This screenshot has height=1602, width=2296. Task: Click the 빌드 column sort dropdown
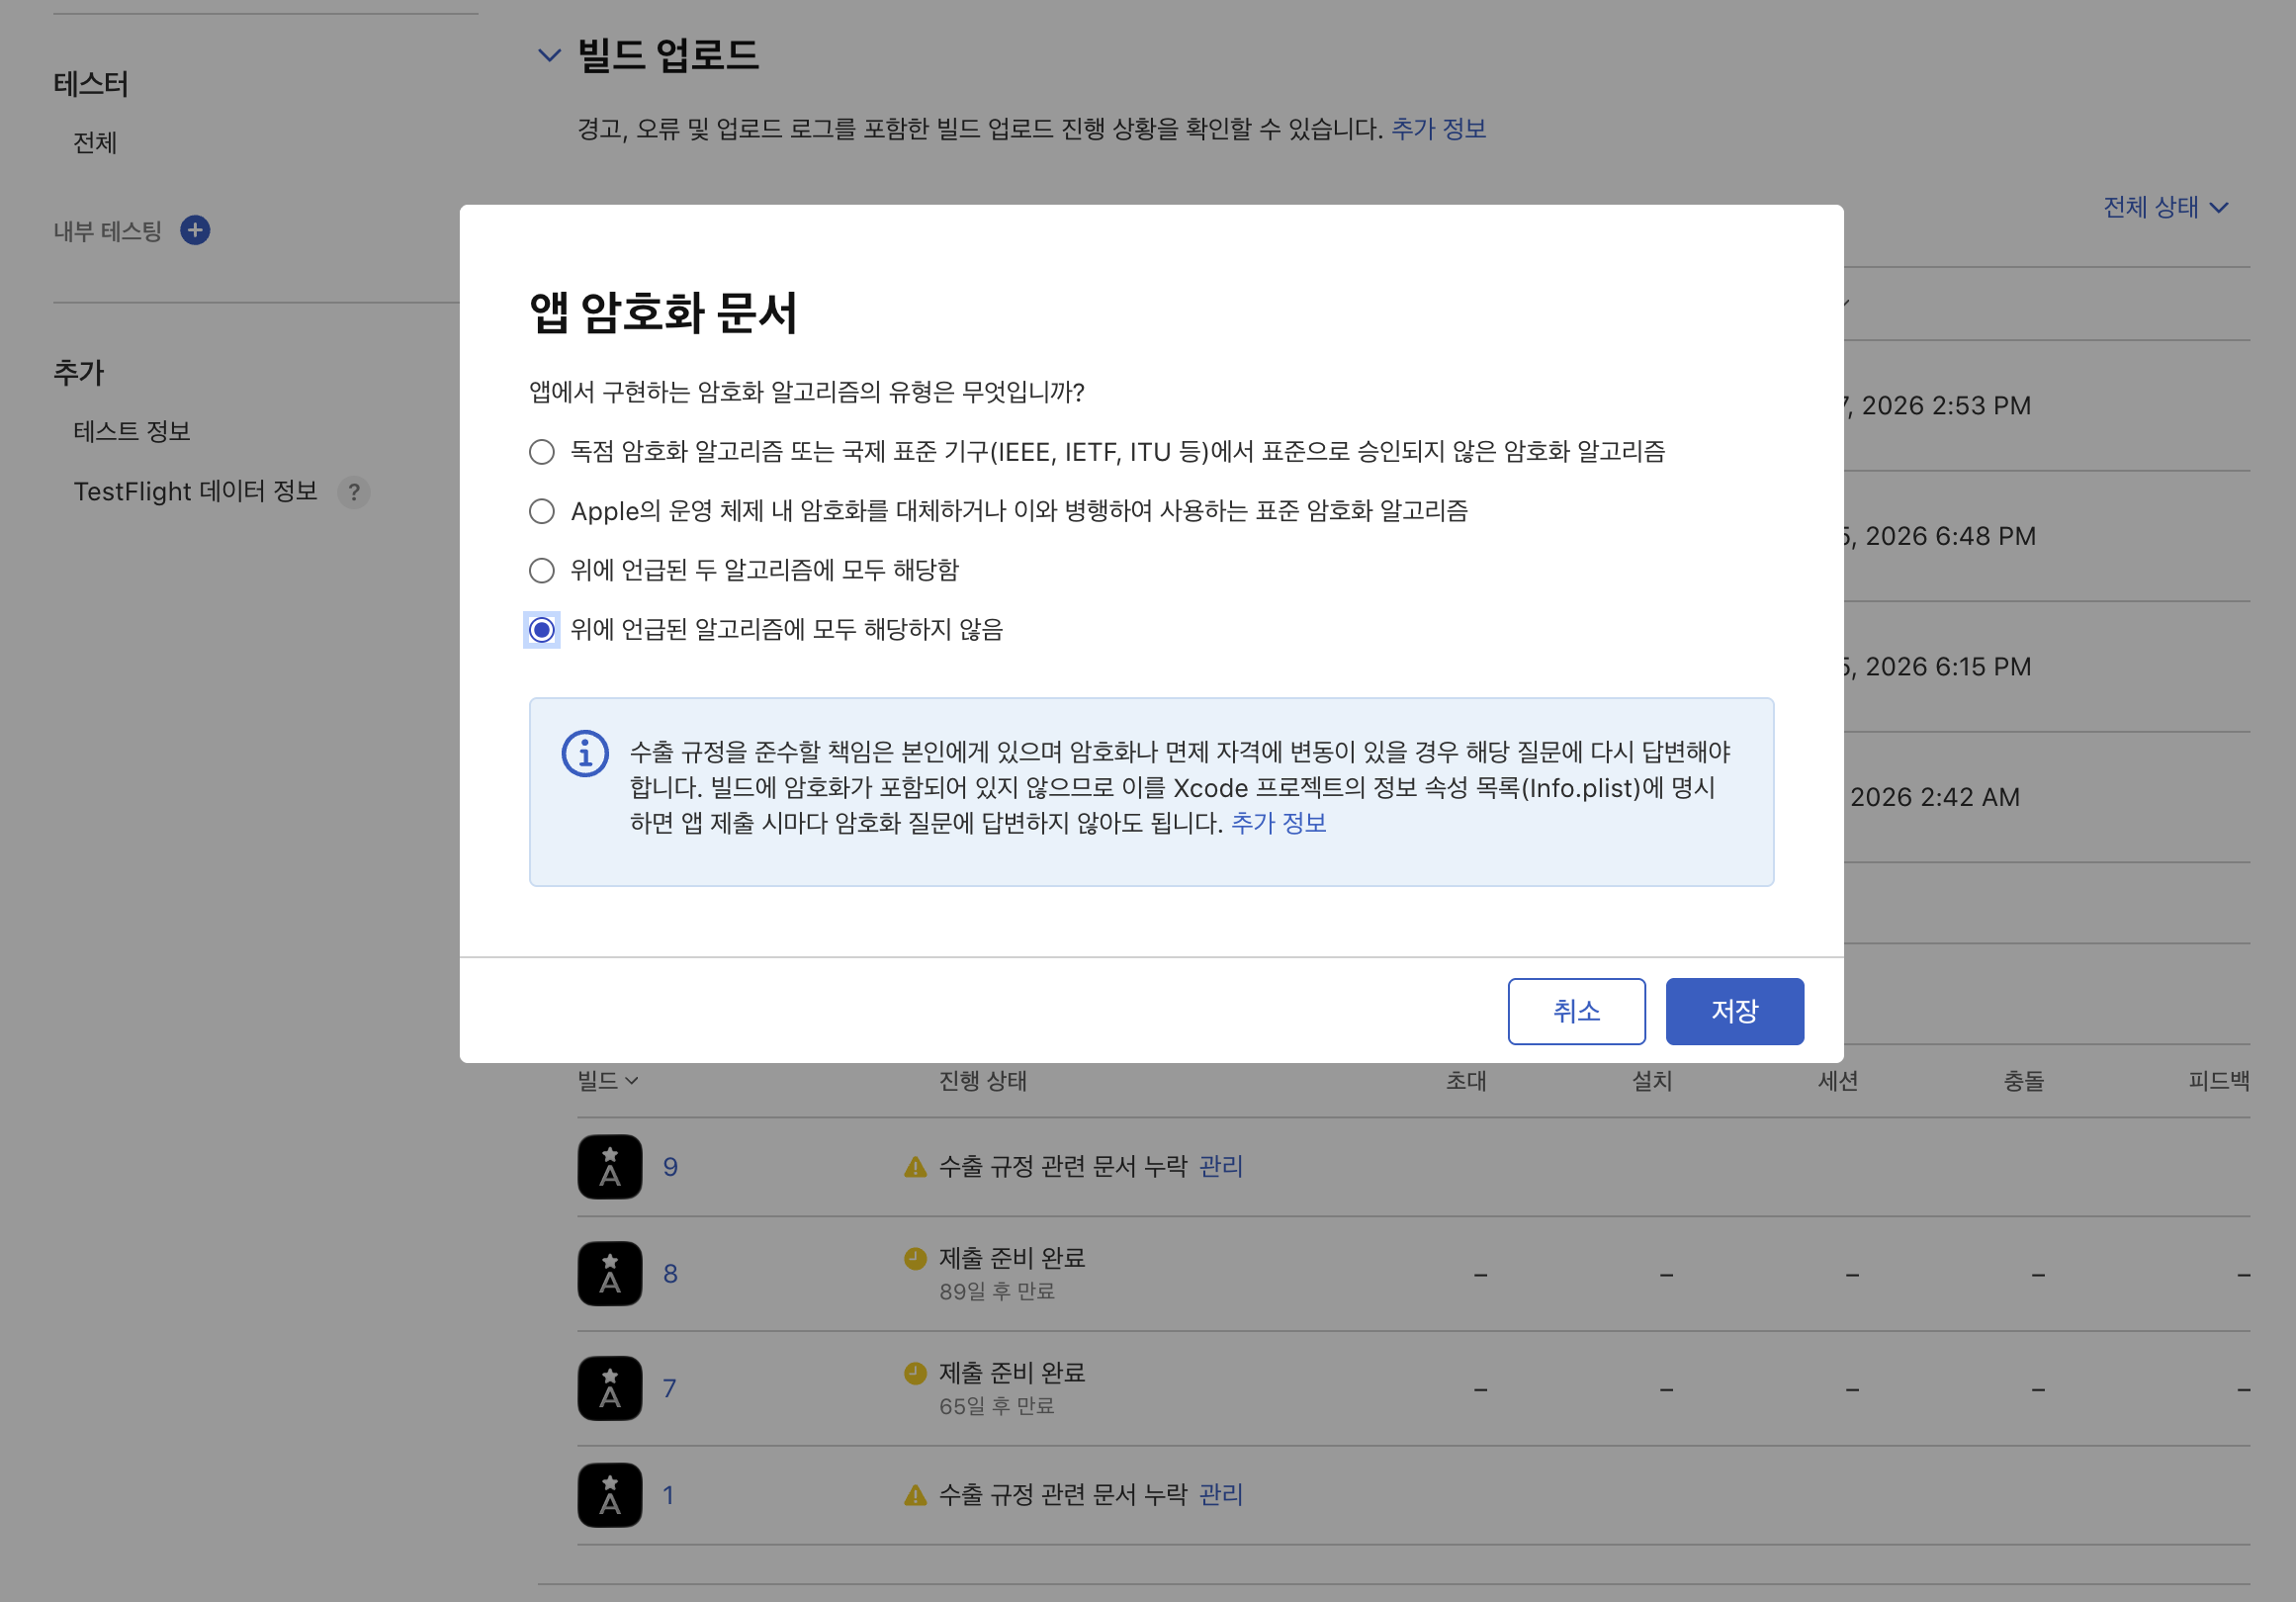coord(607,1080)
